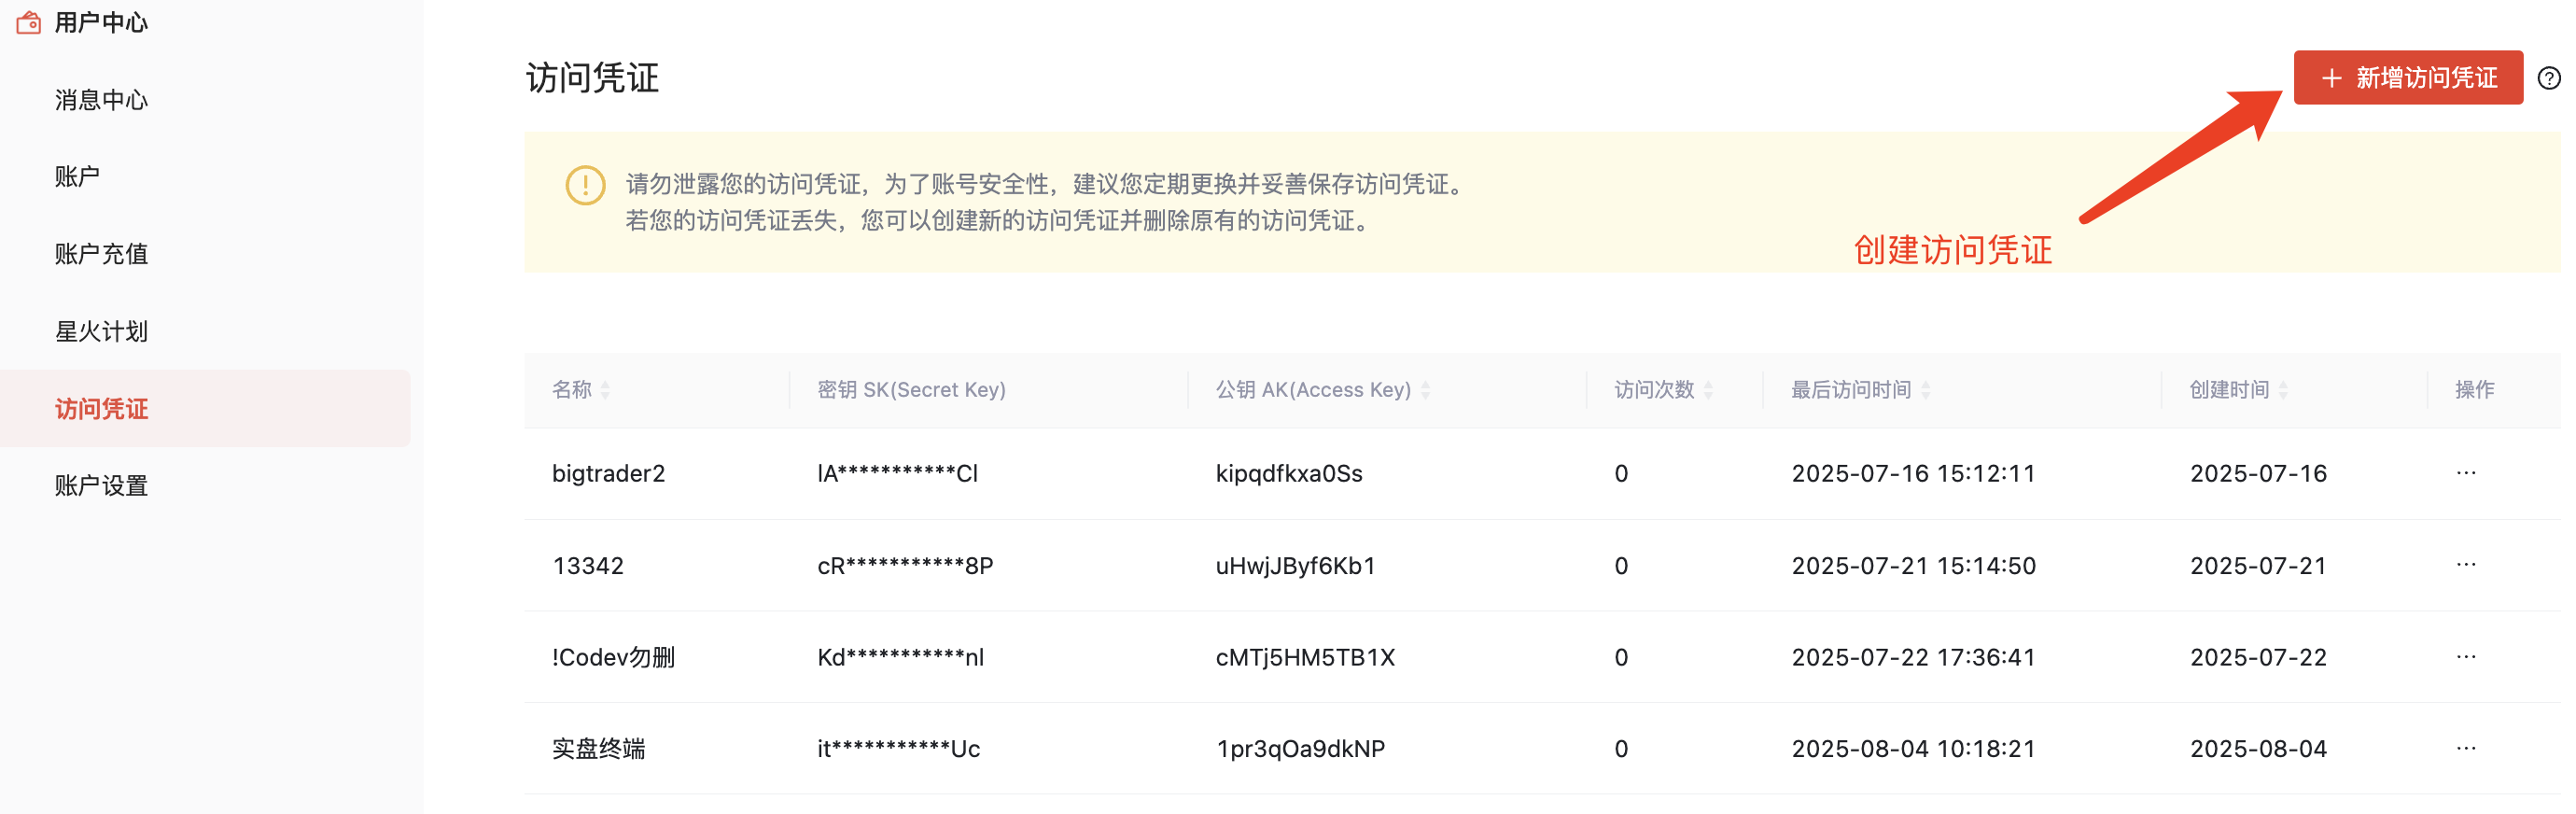This screenshot has width=2576, height=814.
Task: Click the 用户中心 wallet icon
Action: pos(29,22)
